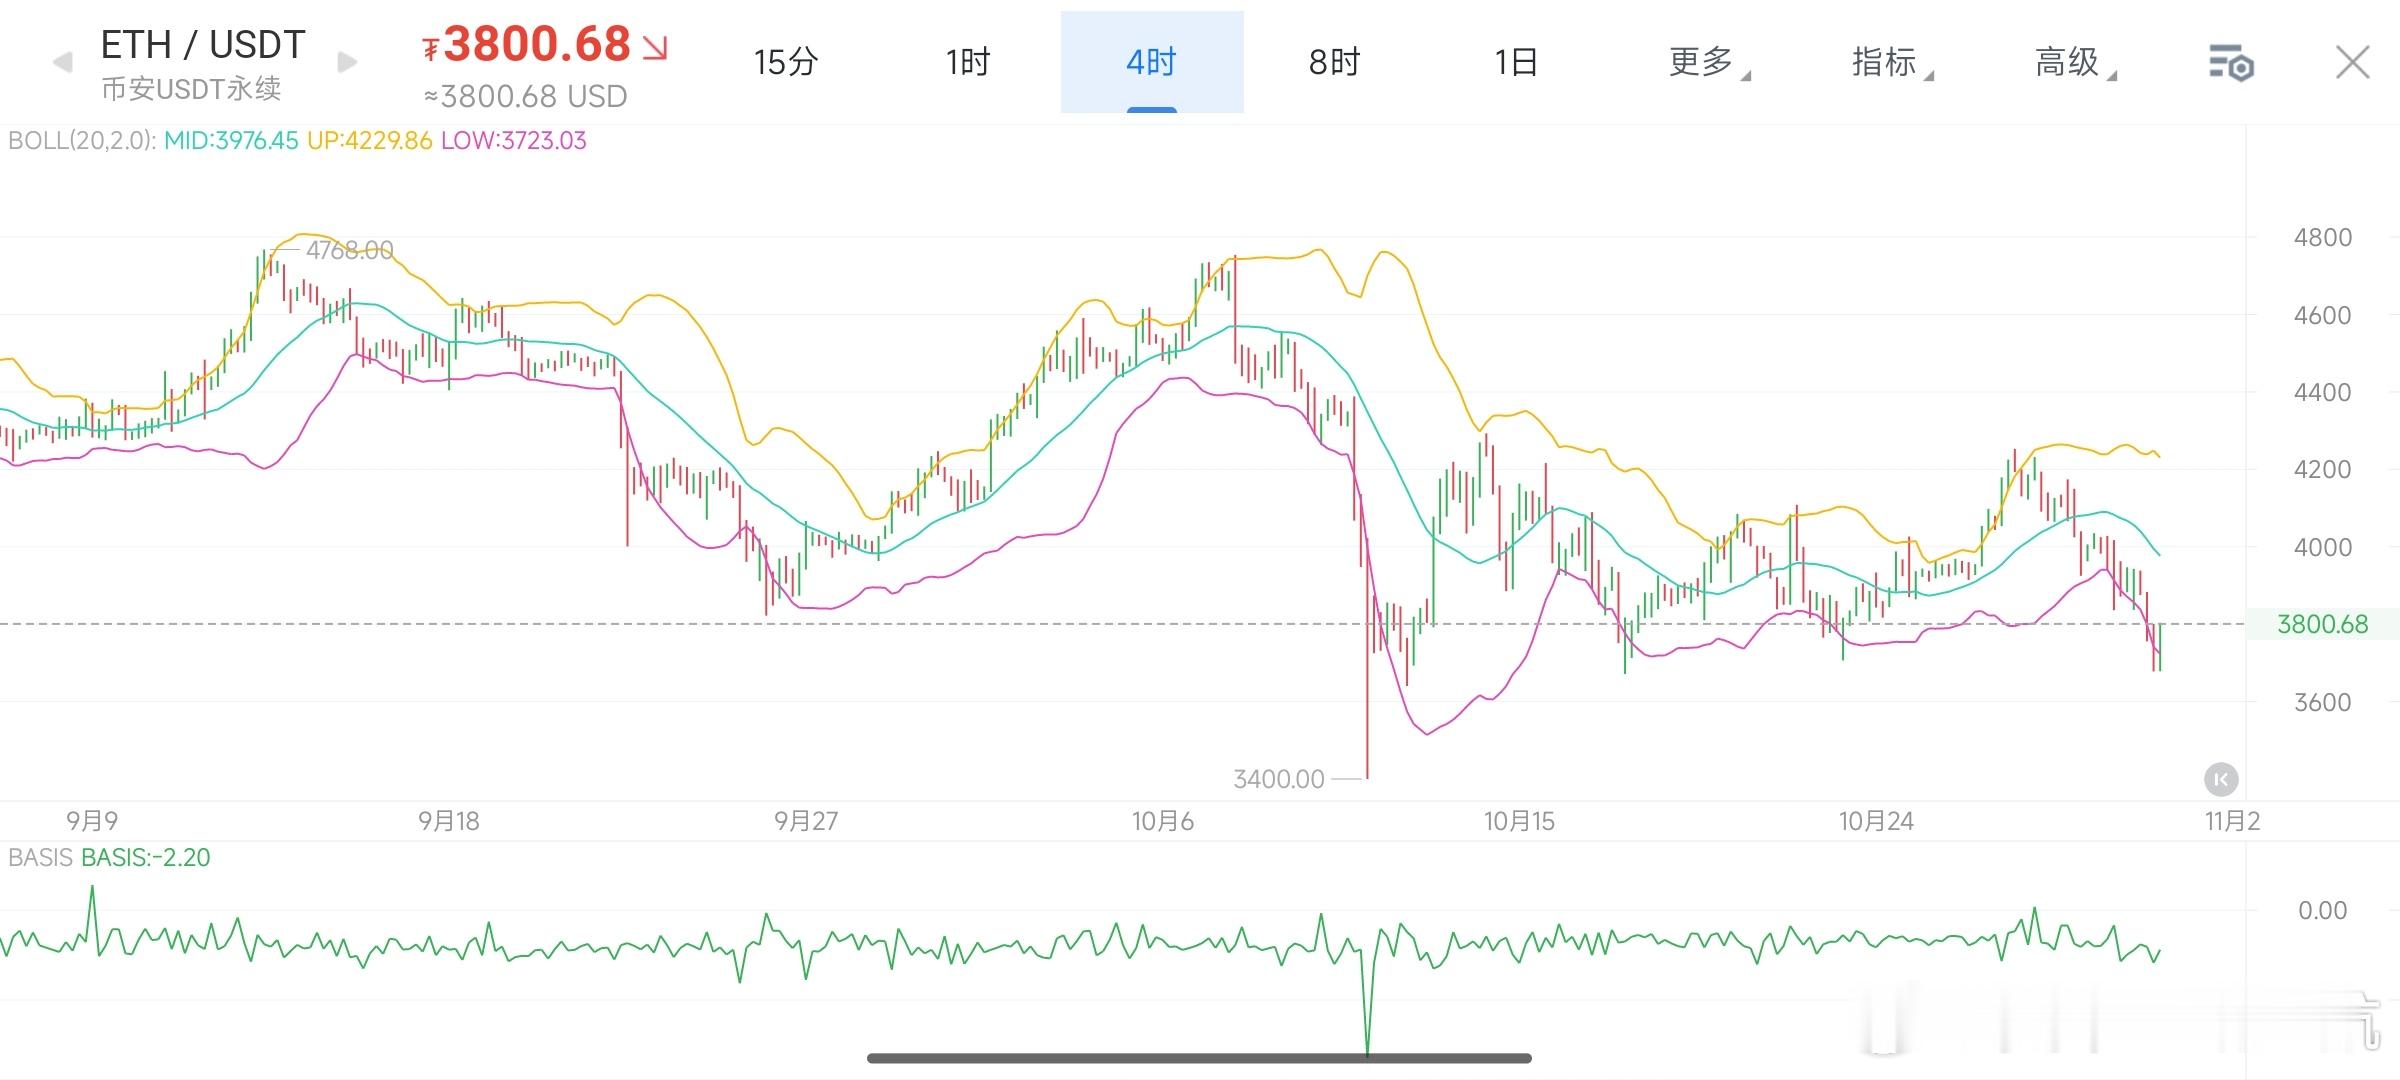Click the next trading pair right arrow
The image size is (2400, 1080).
point(347,63)
